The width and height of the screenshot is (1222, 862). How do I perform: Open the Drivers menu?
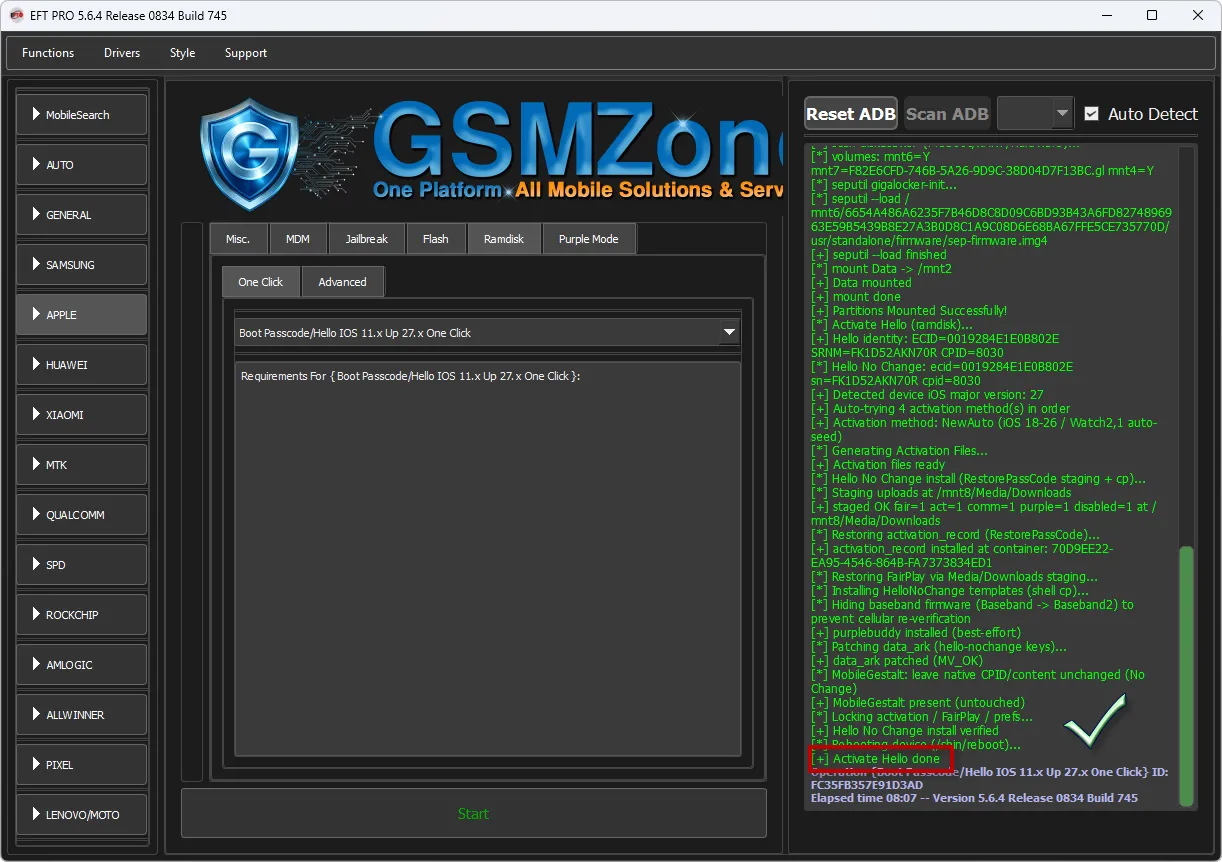tap(122, 53)
